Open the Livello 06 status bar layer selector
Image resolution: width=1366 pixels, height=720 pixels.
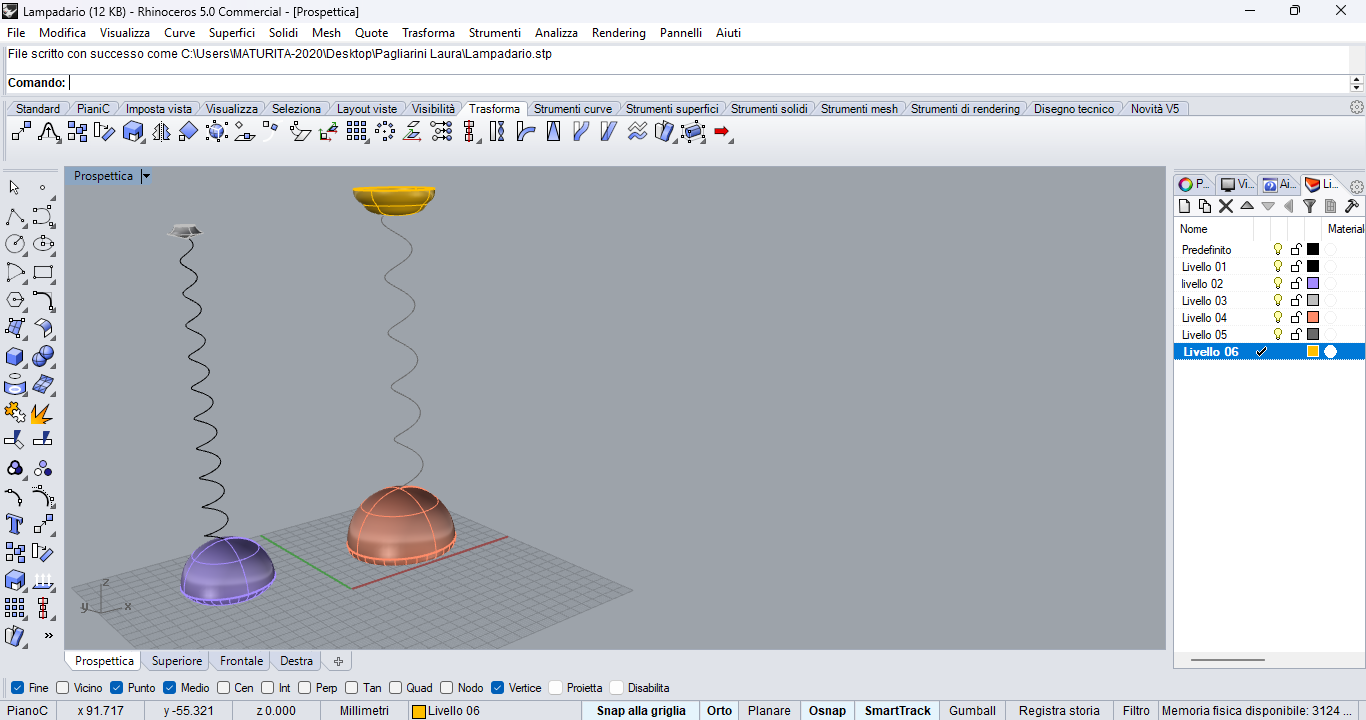coord(446,711)
